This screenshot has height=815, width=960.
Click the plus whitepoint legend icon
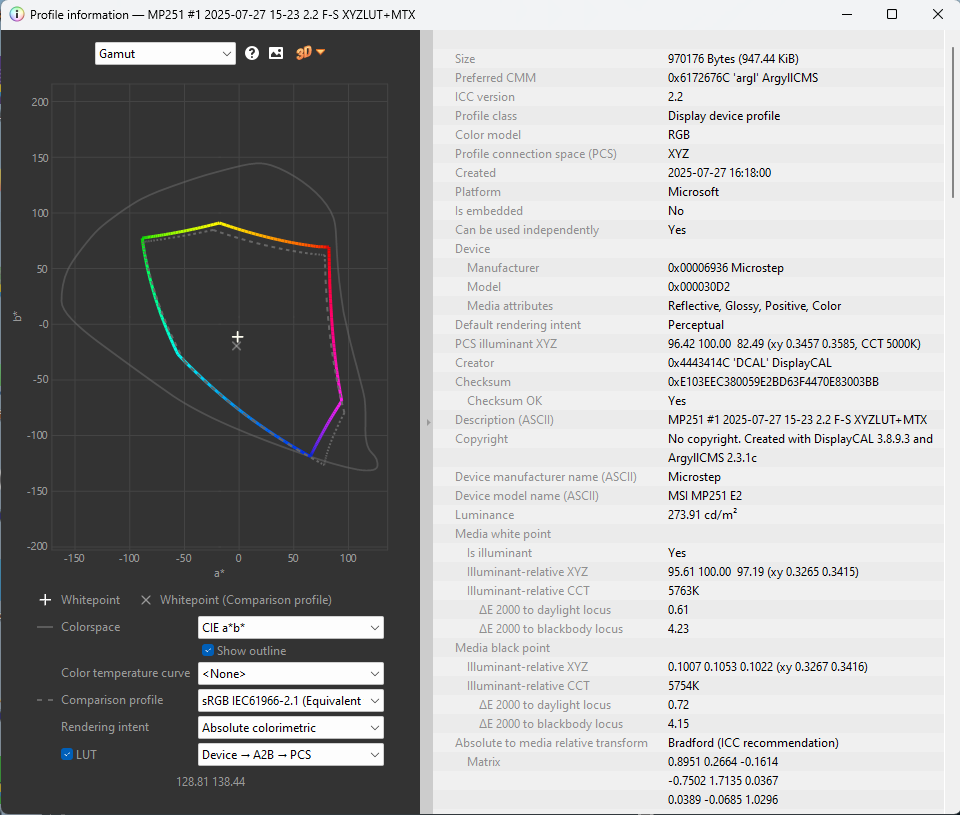45,600
